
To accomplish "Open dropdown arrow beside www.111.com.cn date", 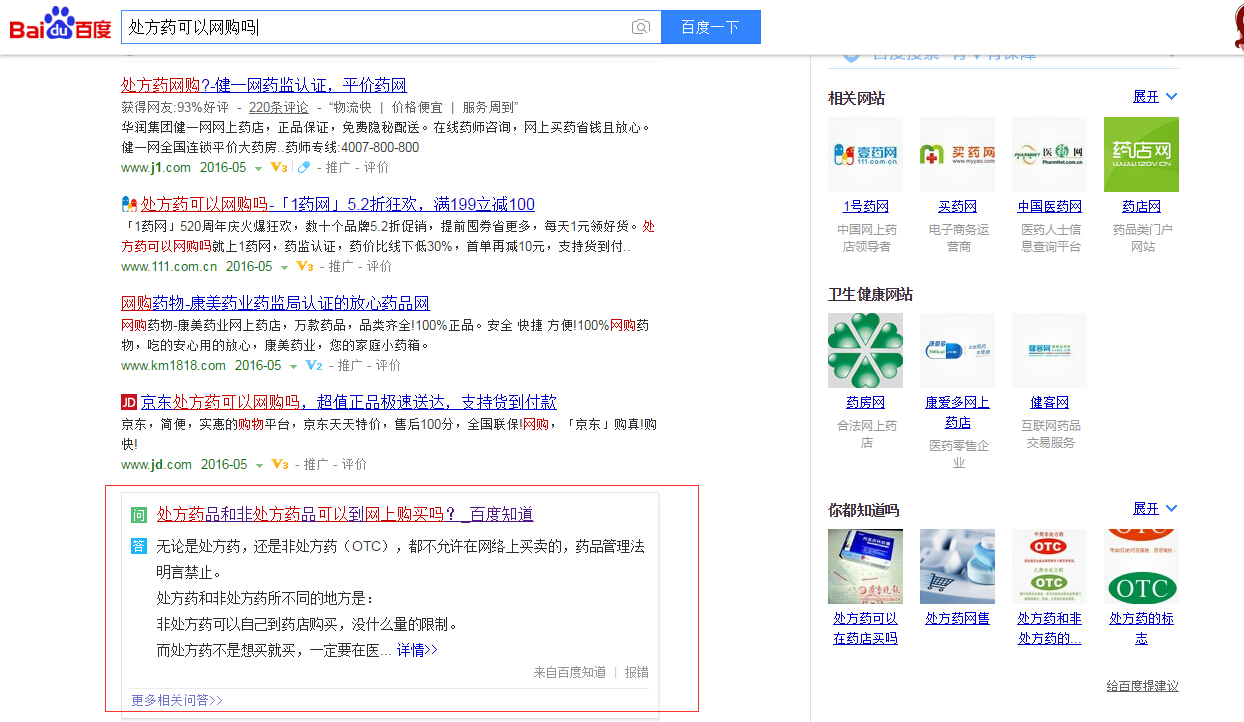I will (x=284, y=267).
